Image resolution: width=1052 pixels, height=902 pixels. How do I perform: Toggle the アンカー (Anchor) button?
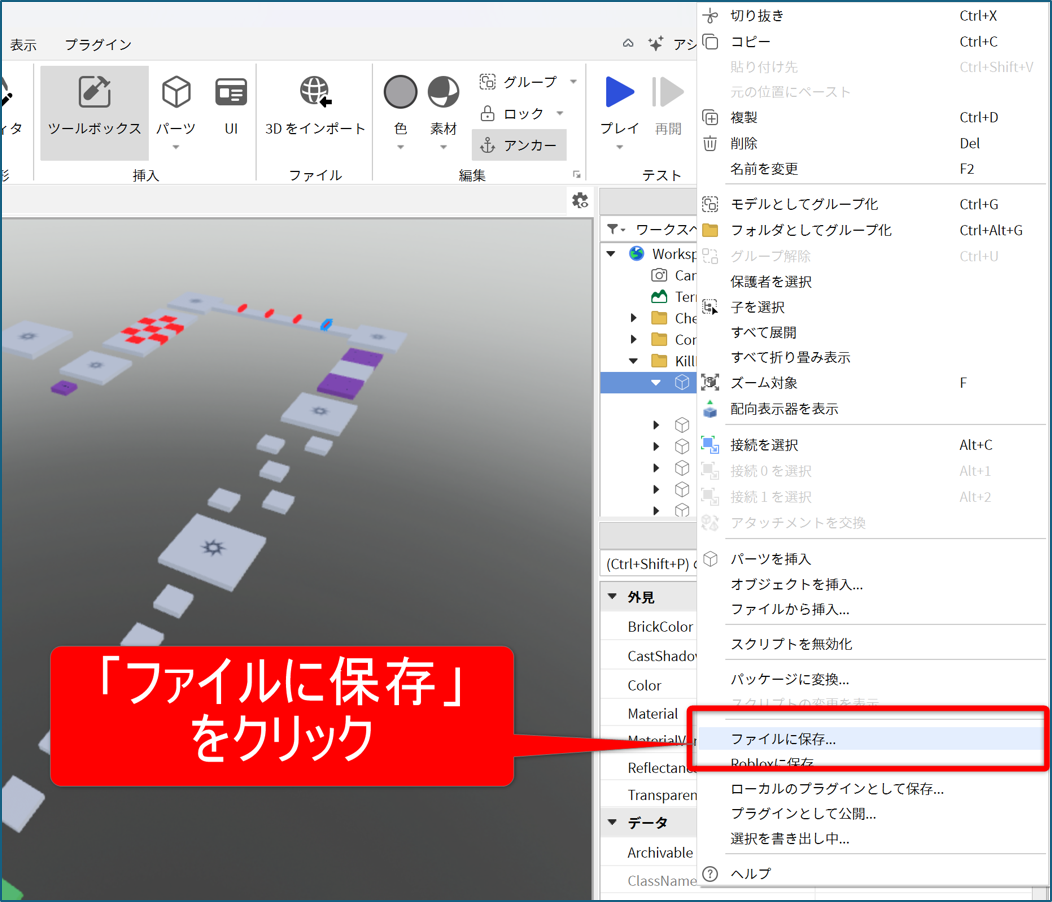[519, 145]
